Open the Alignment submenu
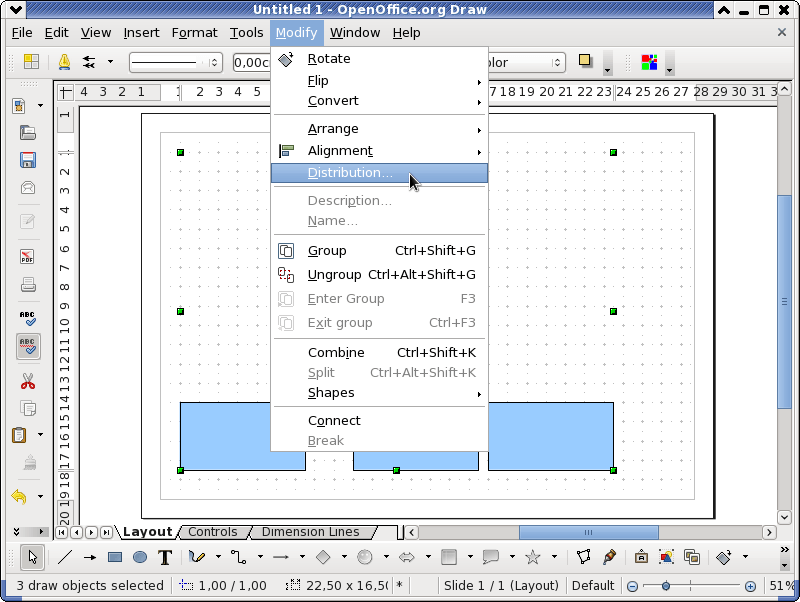The image size is (800, 602). click(379, 151)
